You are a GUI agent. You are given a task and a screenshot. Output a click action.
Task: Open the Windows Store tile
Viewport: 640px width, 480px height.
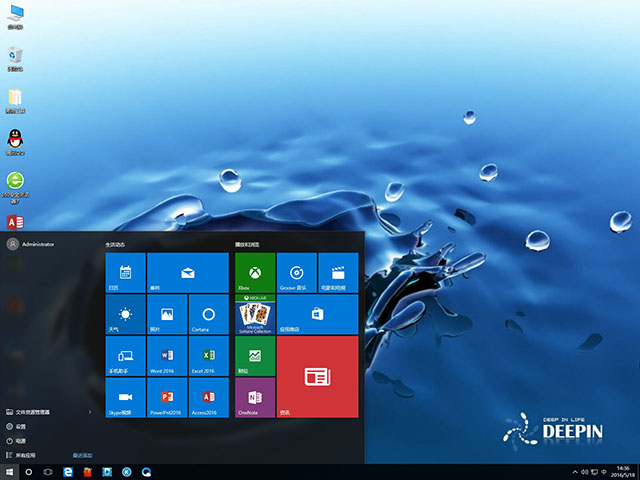pyautogui.click(x=317, y=314)
